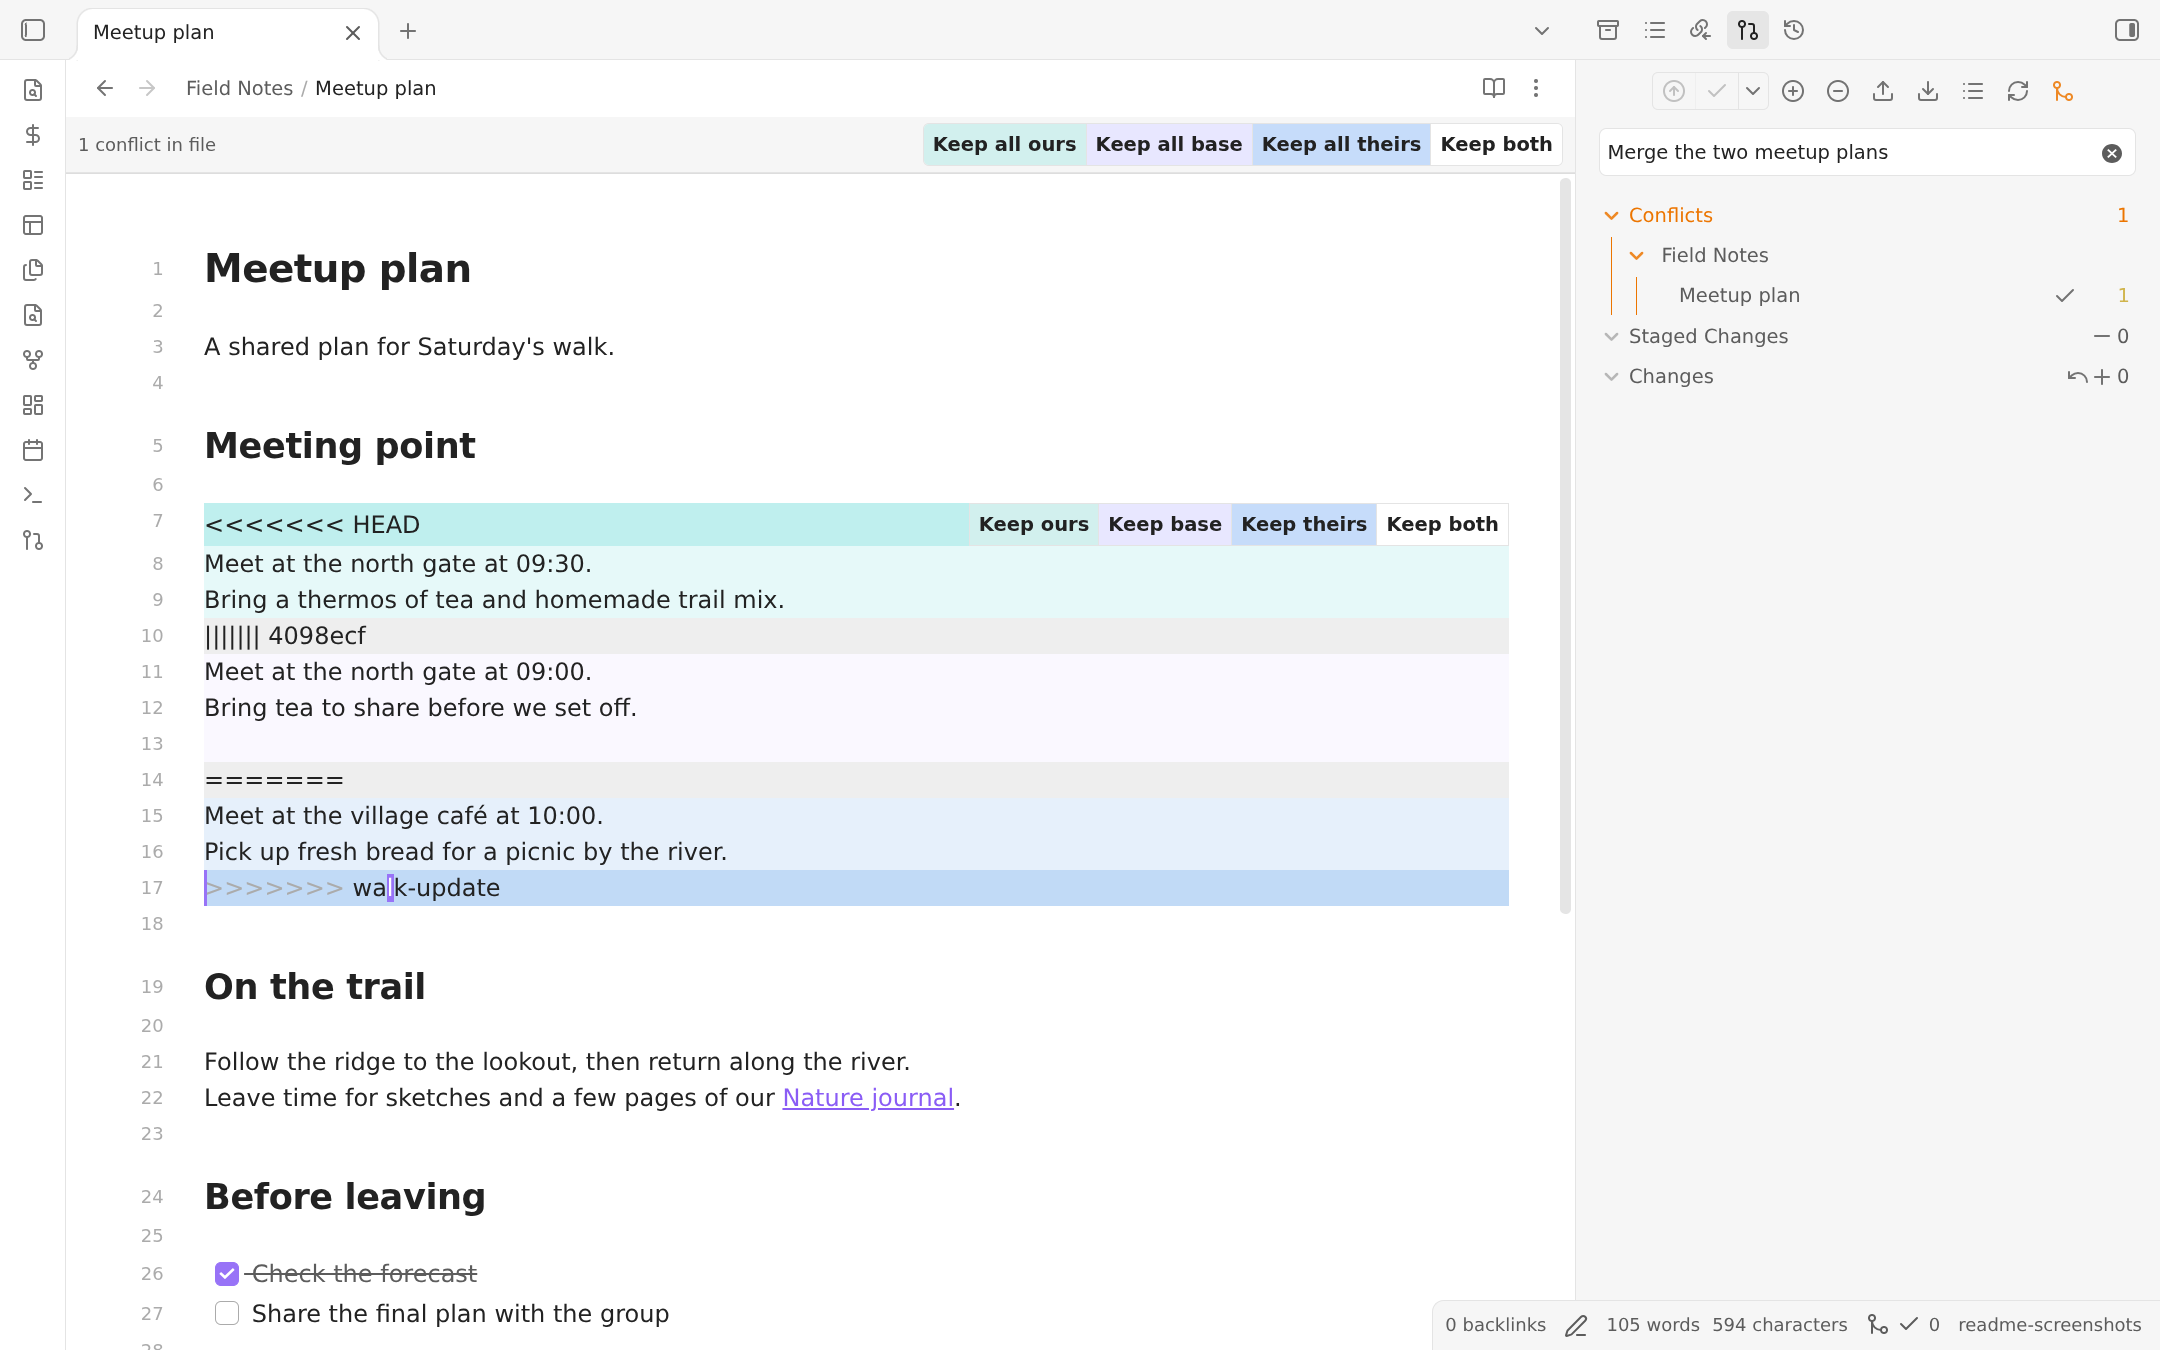2160x1350 pixels.
Task: Open a new tab with the plus button
Action: (408, 31)
